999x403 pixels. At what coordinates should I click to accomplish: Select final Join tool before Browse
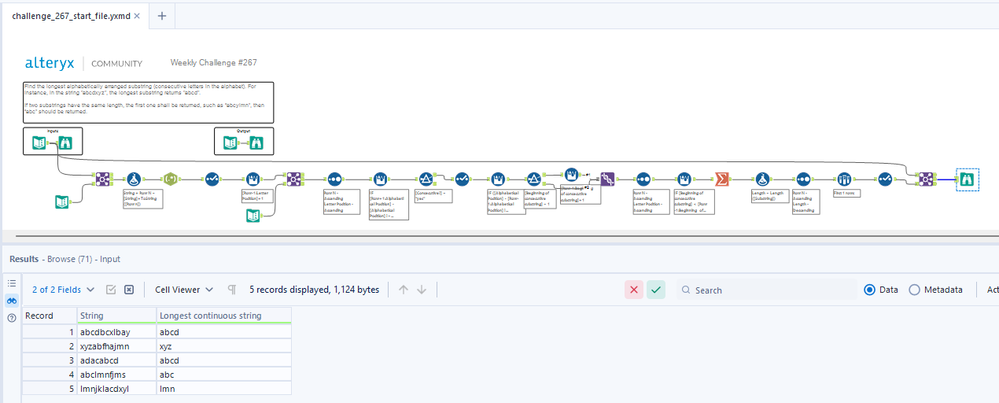click(926, 180)
